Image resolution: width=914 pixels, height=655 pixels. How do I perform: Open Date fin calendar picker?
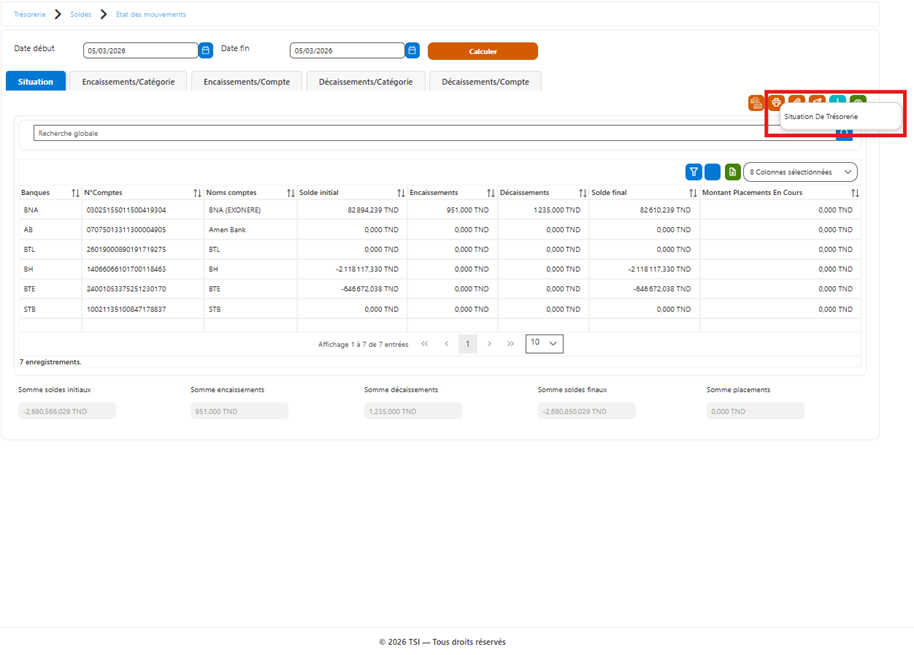[413, 51]
